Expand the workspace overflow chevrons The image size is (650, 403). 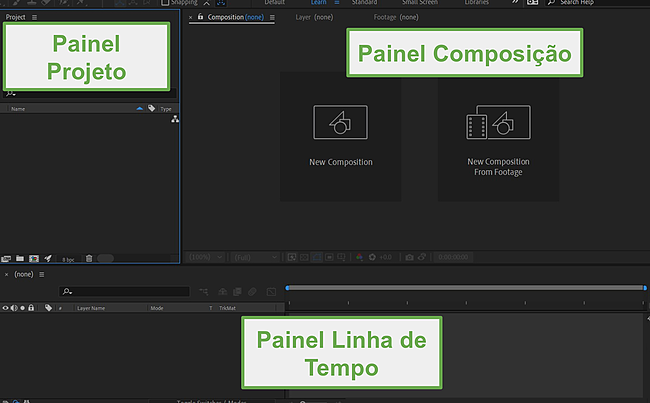pyautogui.click(x=515, y=2)
